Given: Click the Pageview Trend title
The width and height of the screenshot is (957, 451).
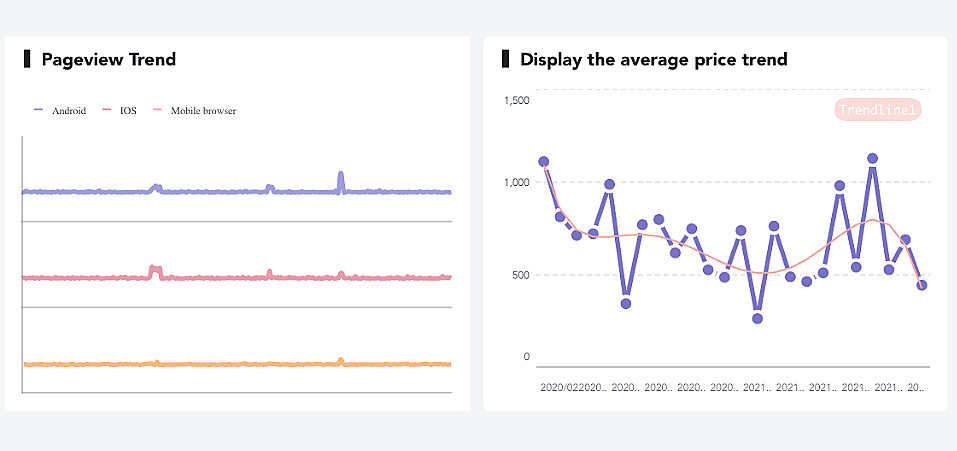Looking at the screenshot, I should (108, 60).
